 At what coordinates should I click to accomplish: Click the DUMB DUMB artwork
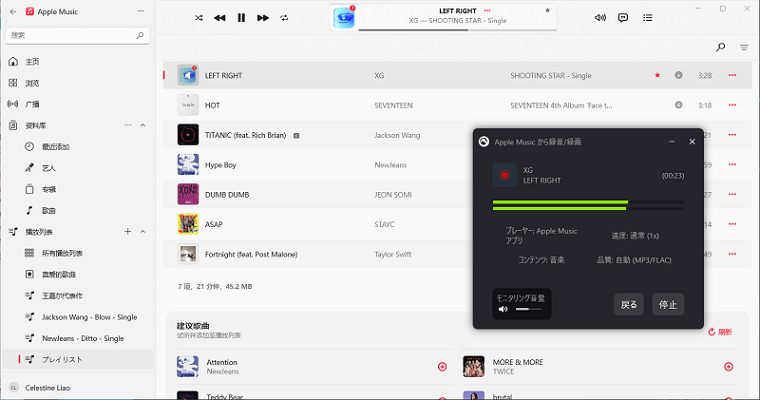tap(188, 194)
